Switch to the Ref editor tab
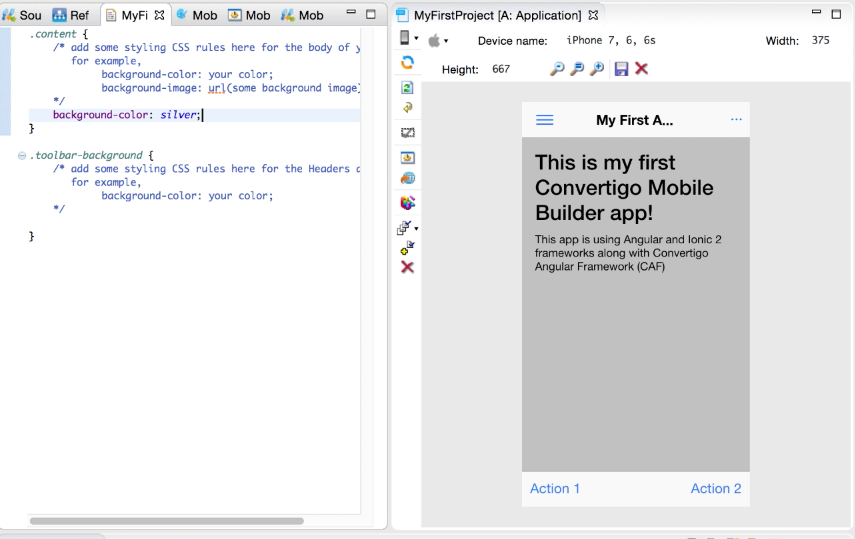 click(x=77, y=15)
